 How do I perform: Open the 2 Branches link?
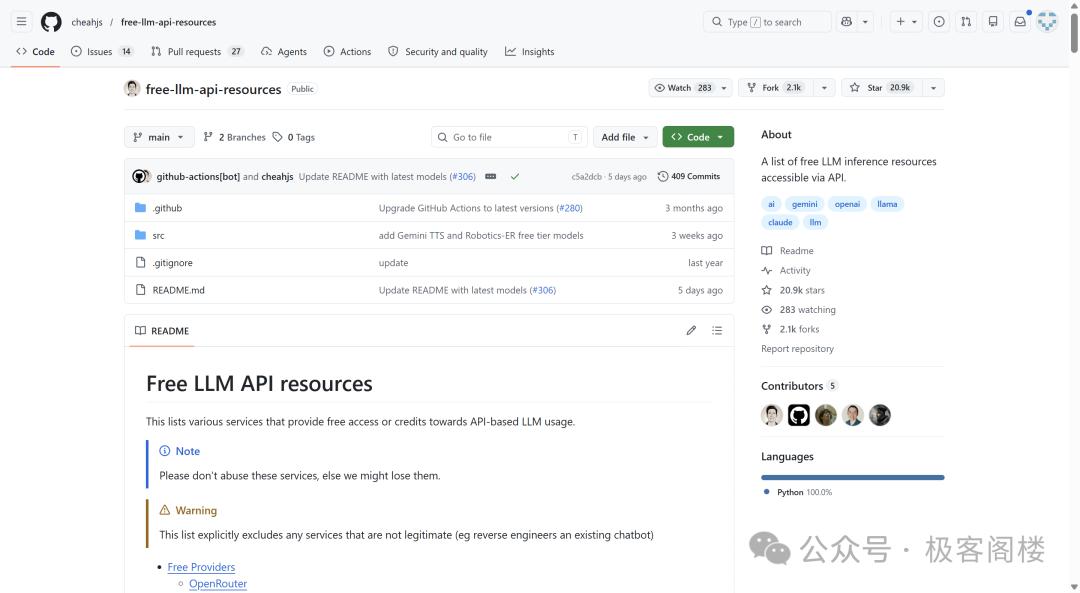[234, 137]
